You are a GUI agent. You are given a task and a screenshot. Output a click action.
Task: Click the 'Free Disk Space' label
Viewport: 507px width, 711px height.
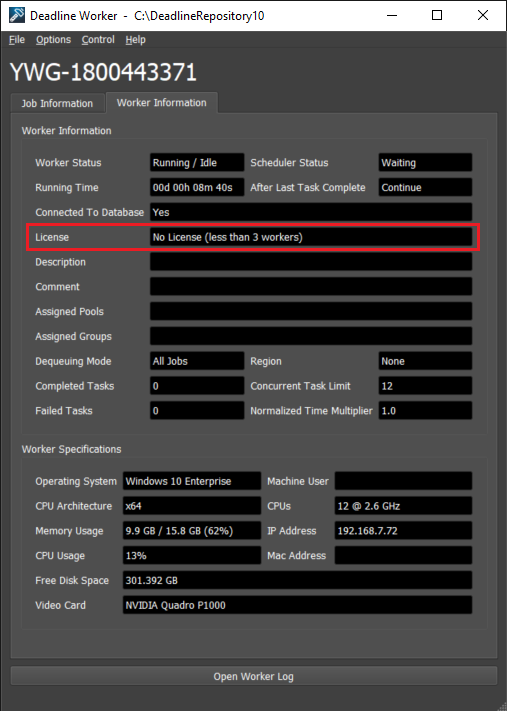(72, 580)
